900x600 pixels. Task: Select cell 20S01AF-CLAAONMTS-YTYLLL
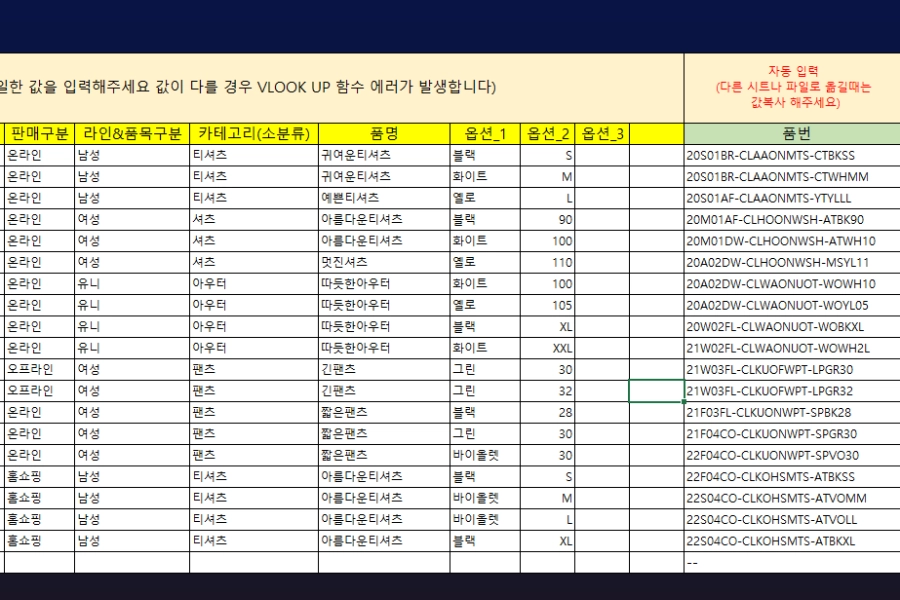pos(792,198)
